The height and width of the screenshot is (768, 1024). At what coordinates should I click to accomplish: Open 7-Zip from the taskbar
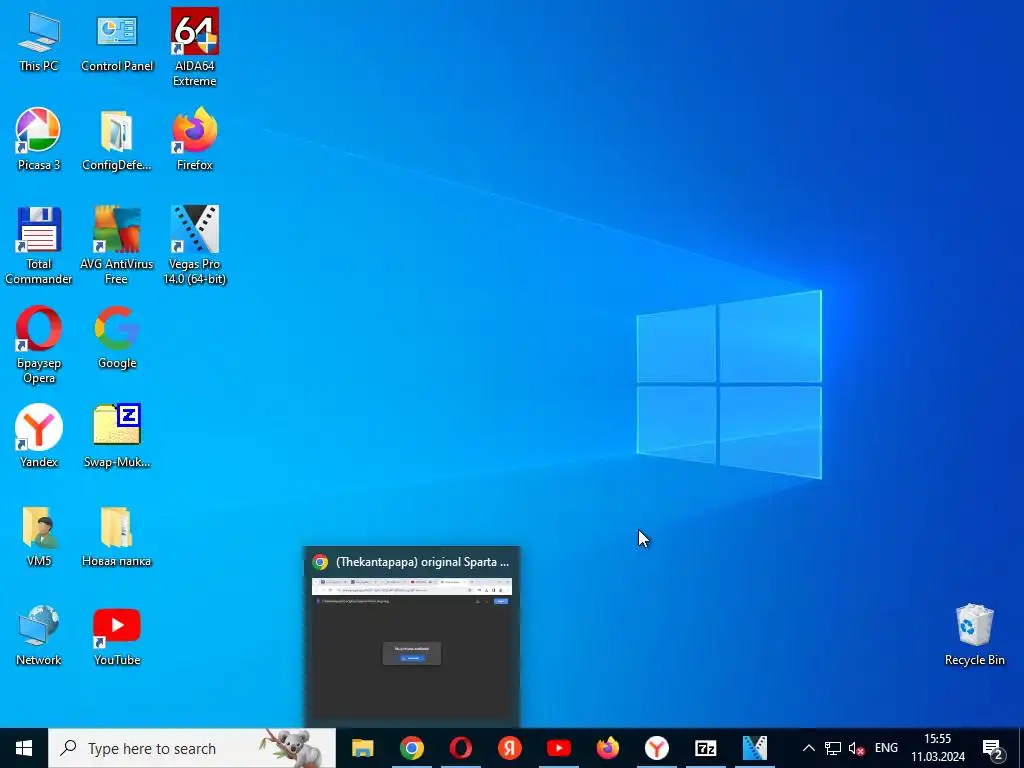click(x=705, y=748)
